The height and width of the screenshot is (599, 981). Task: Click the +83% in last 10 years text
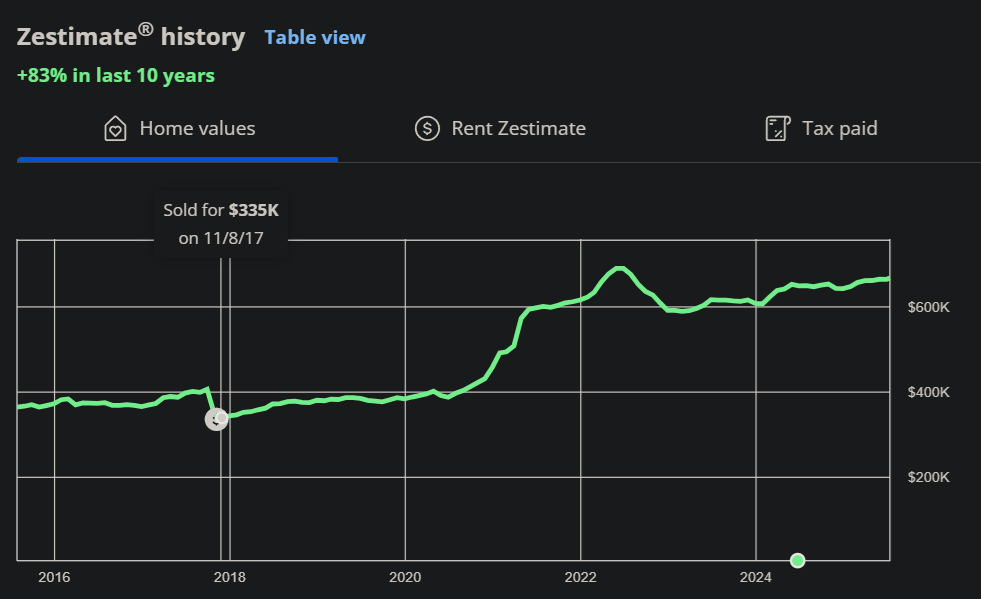(x=116, y=76)
